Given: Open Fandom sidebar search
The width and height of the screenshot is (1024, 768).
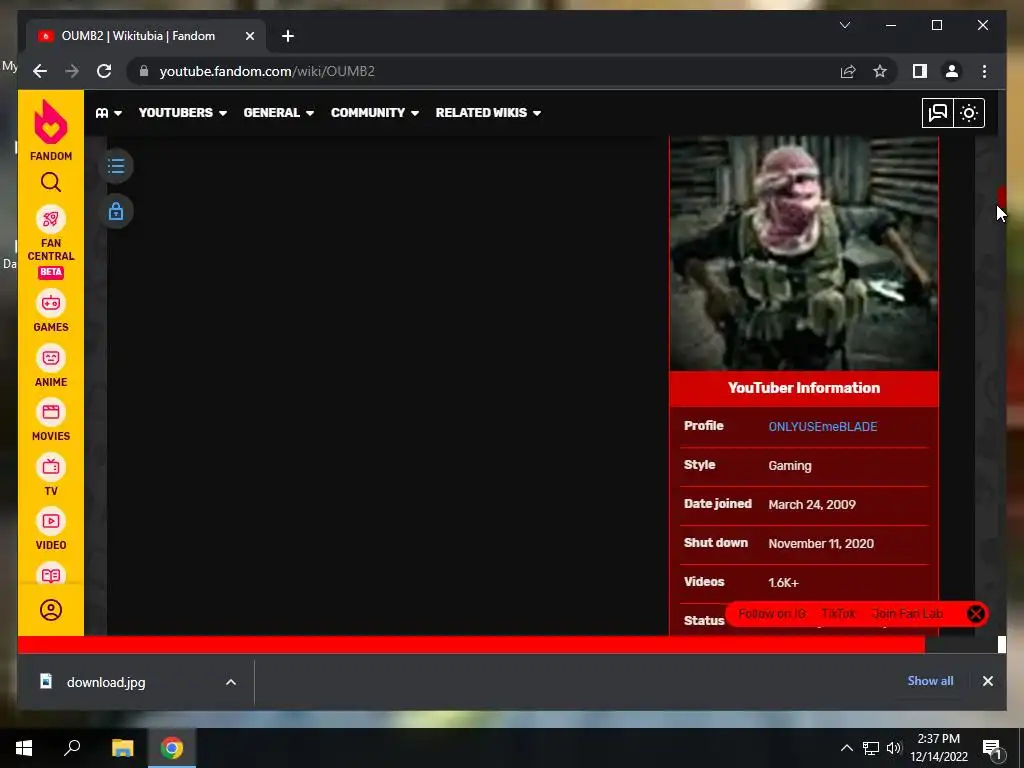Looking at the screenshot, I should [x=50, y=182].
